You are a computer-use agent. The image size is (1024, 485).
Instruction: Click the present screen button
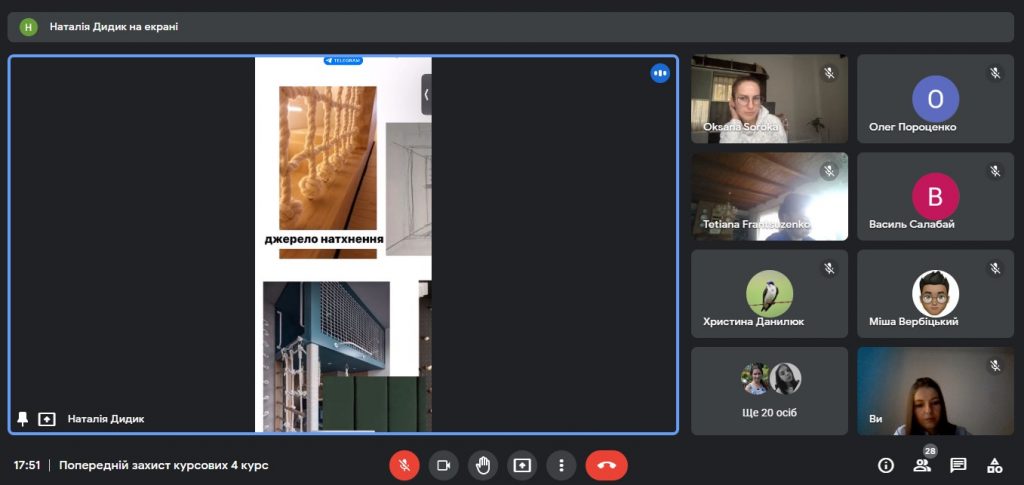pyautogui.click(x=522, y=465)
